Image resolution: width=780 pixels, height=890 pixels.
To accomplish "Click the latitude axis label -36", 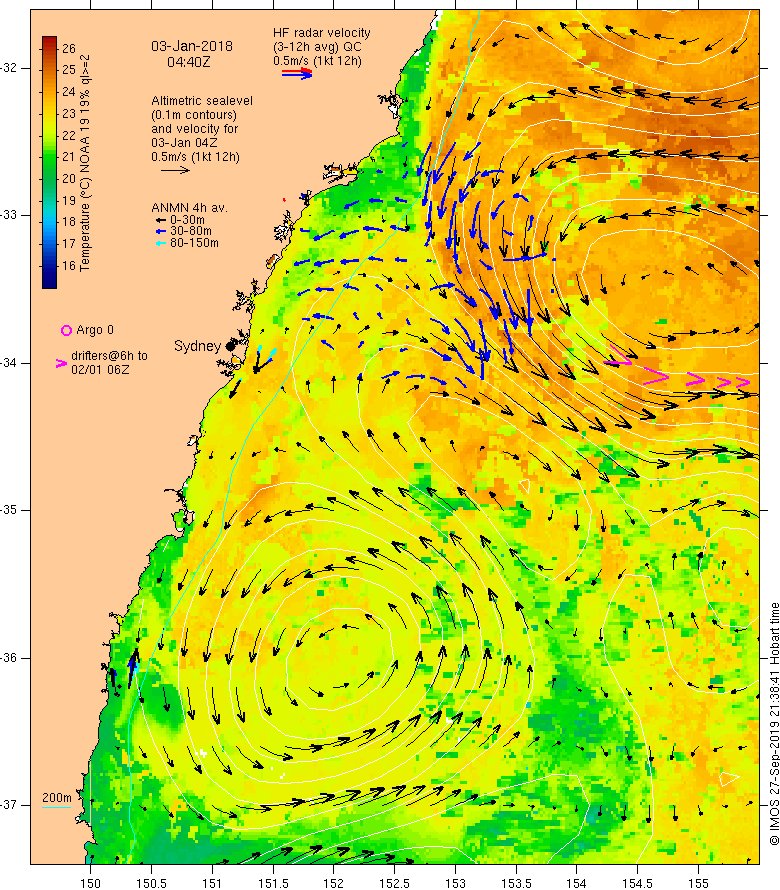I will point(9,658).
